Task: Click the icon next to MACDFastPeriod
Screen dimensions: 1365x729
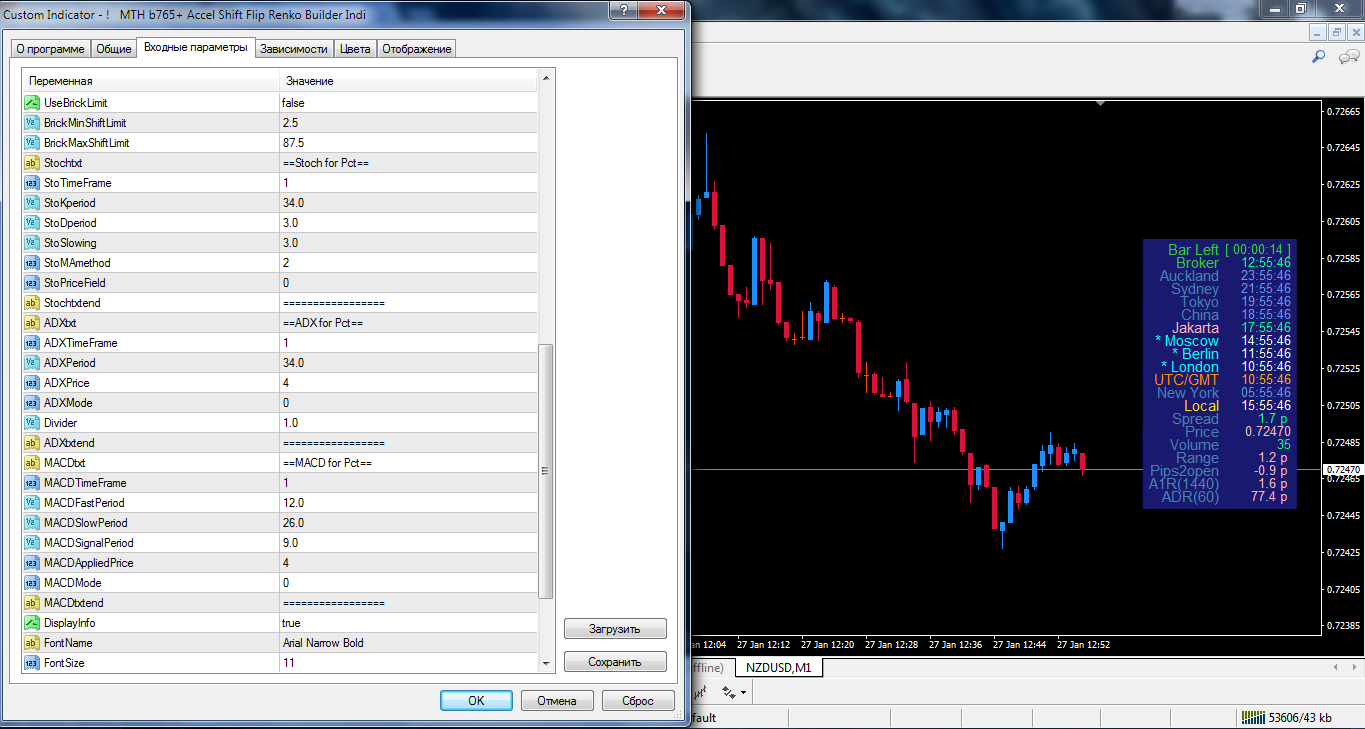Action: pos(31,503)
